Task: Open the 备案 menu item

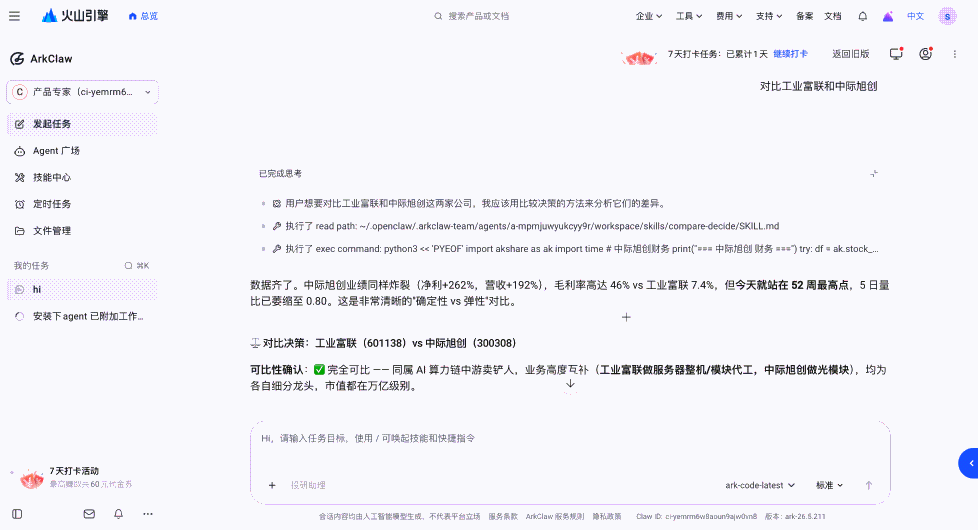Action: point(805,16)
